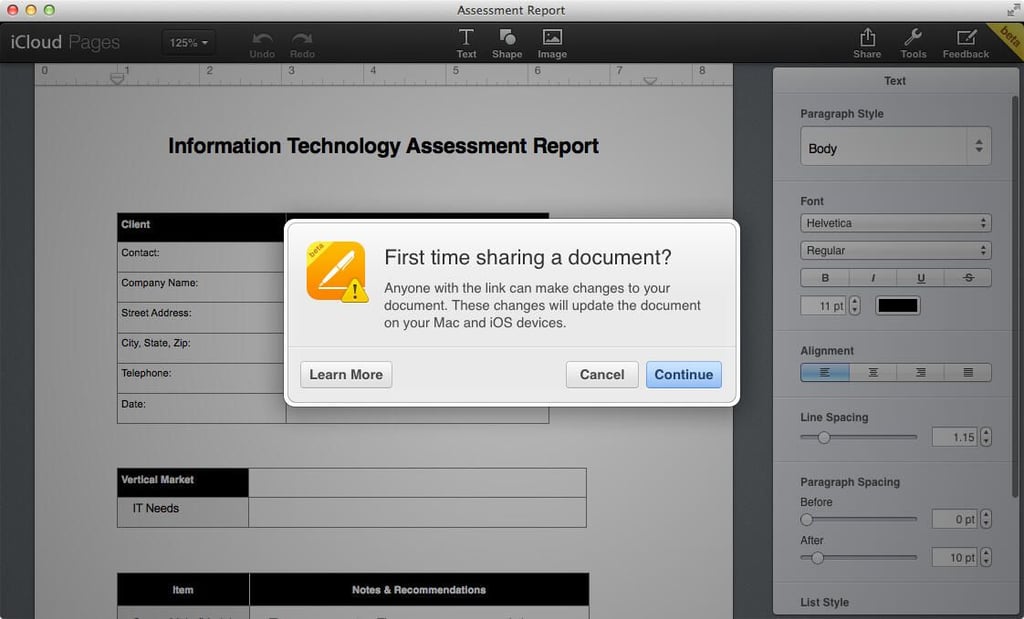
Task: Click the Learn More button
Action: click(x=346, y=375)
